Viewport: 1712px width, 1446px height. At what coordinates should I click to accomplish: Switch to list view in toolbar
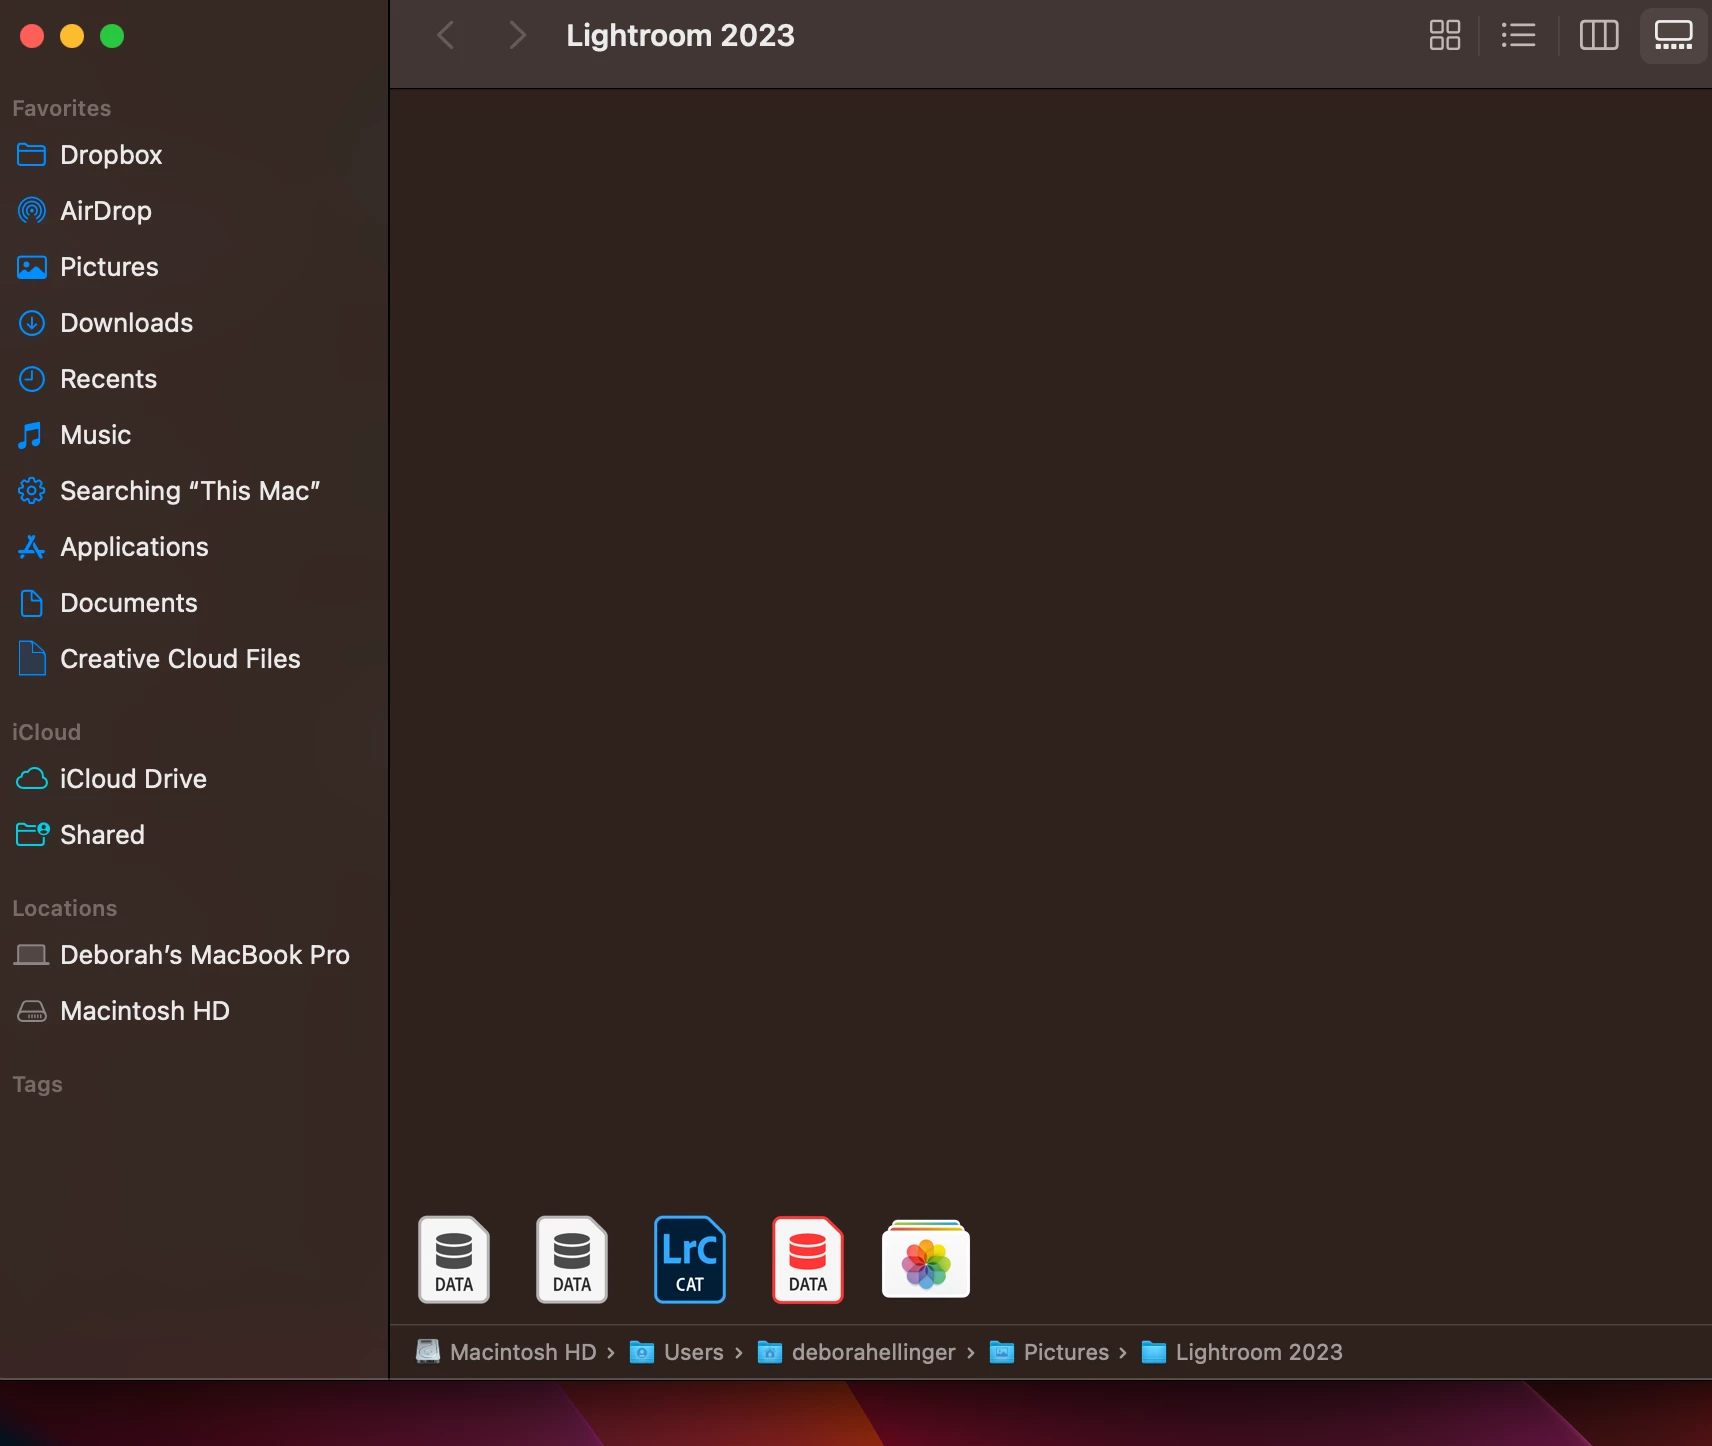1518,36
